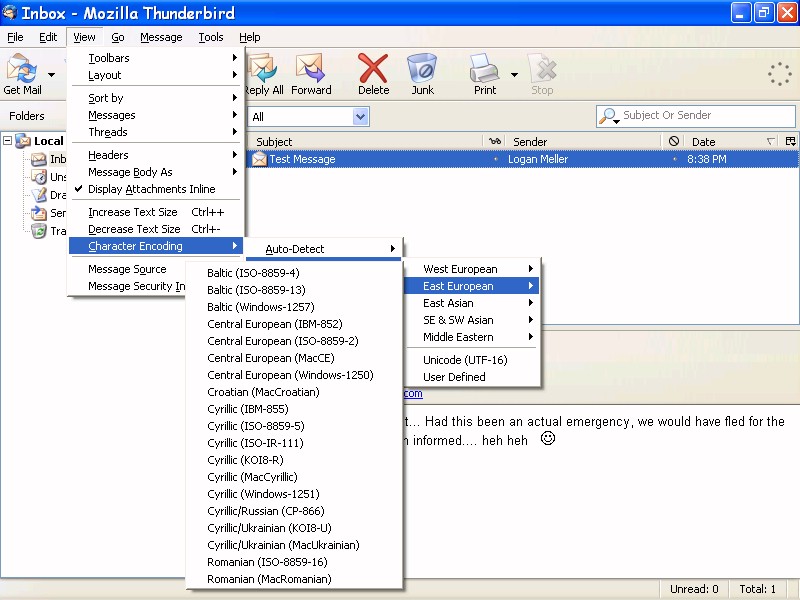800x600 pixels.
Task: Expand the Toolbars submenu
Action: click(156, 58)
